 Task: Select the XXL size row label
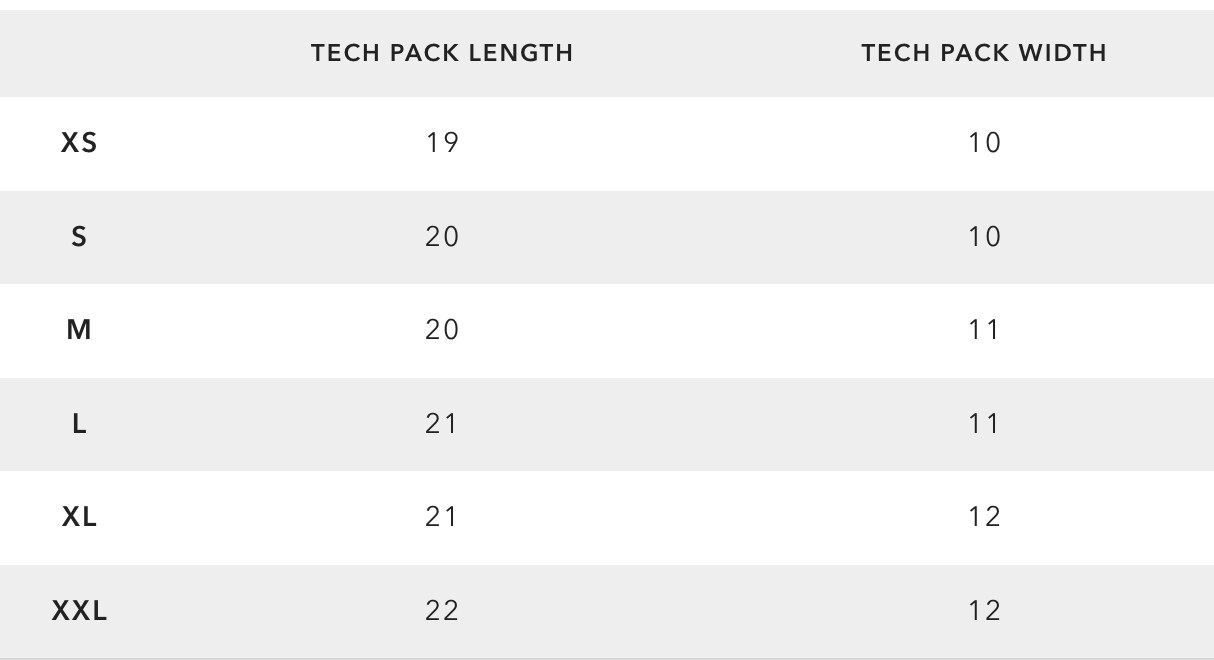80,611
